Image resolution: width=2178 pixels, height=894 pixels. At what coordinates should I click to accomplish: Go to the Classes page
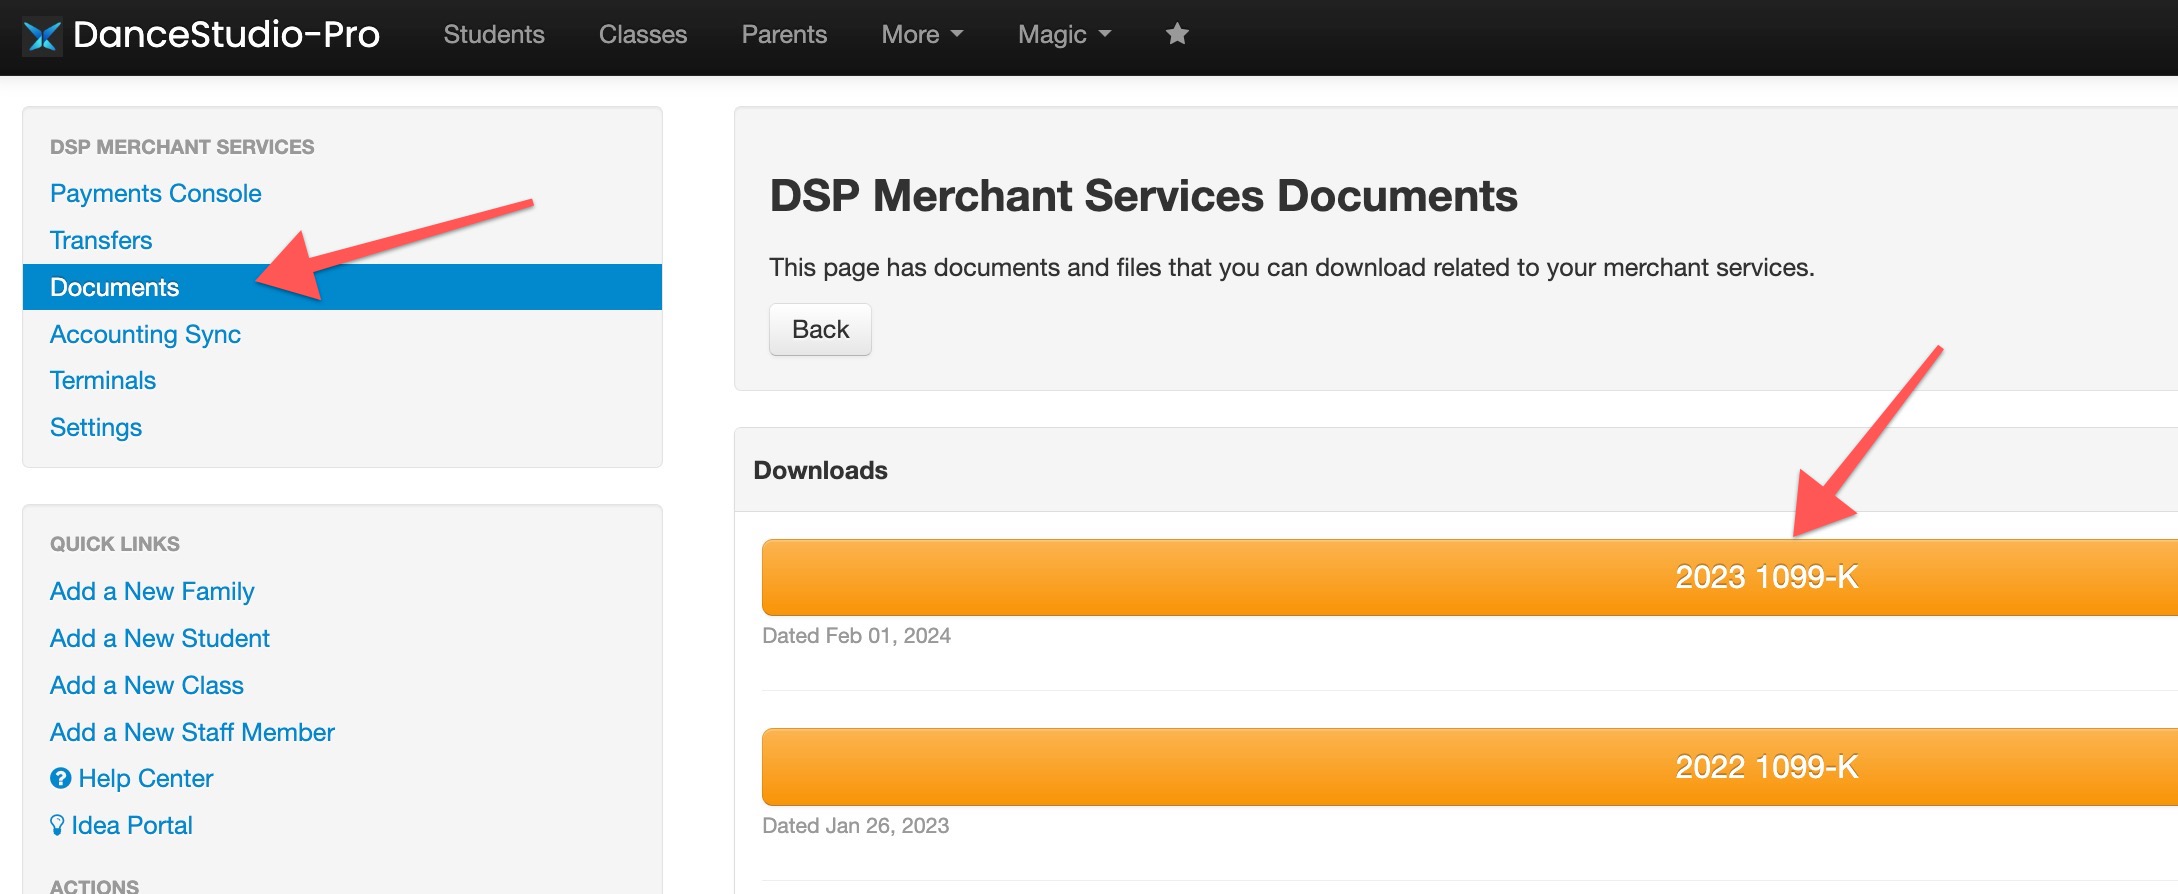[643, 34]
